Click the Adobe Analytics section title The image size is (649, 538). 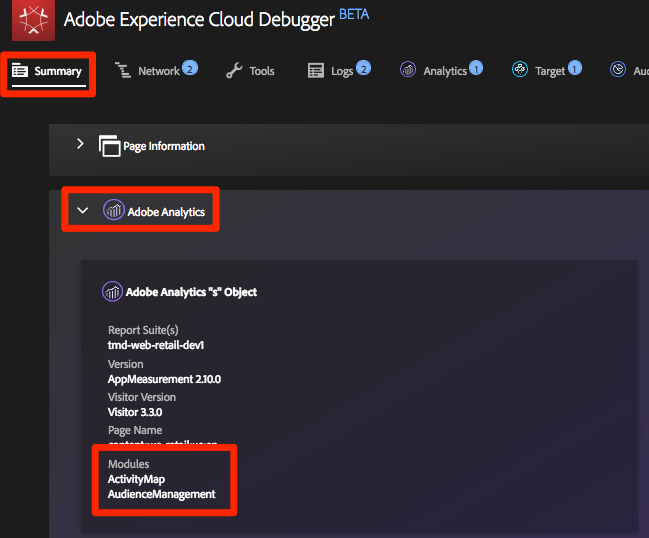[166, 212]
